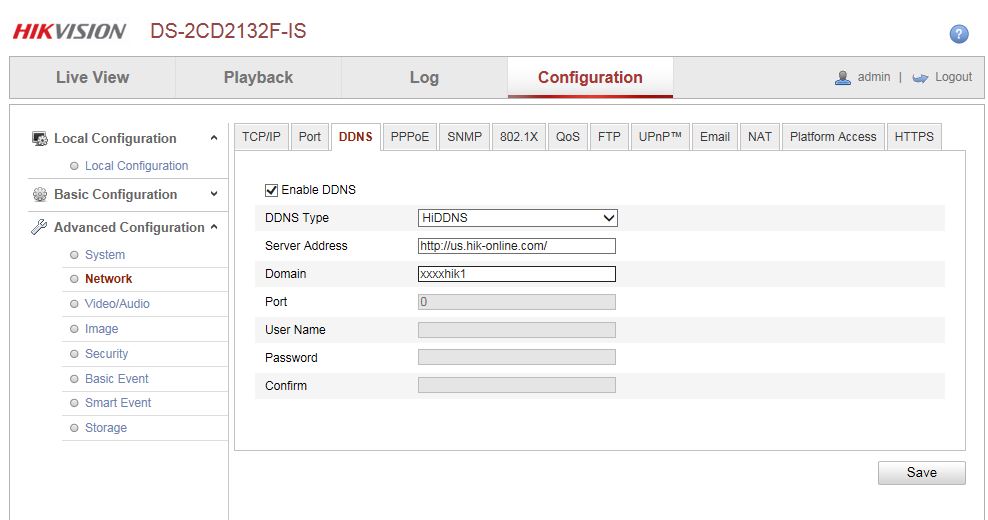The width and height of the screenshot is (988, 520).
Task: Select the HTTPS settings tab
Action: [914, 137]
